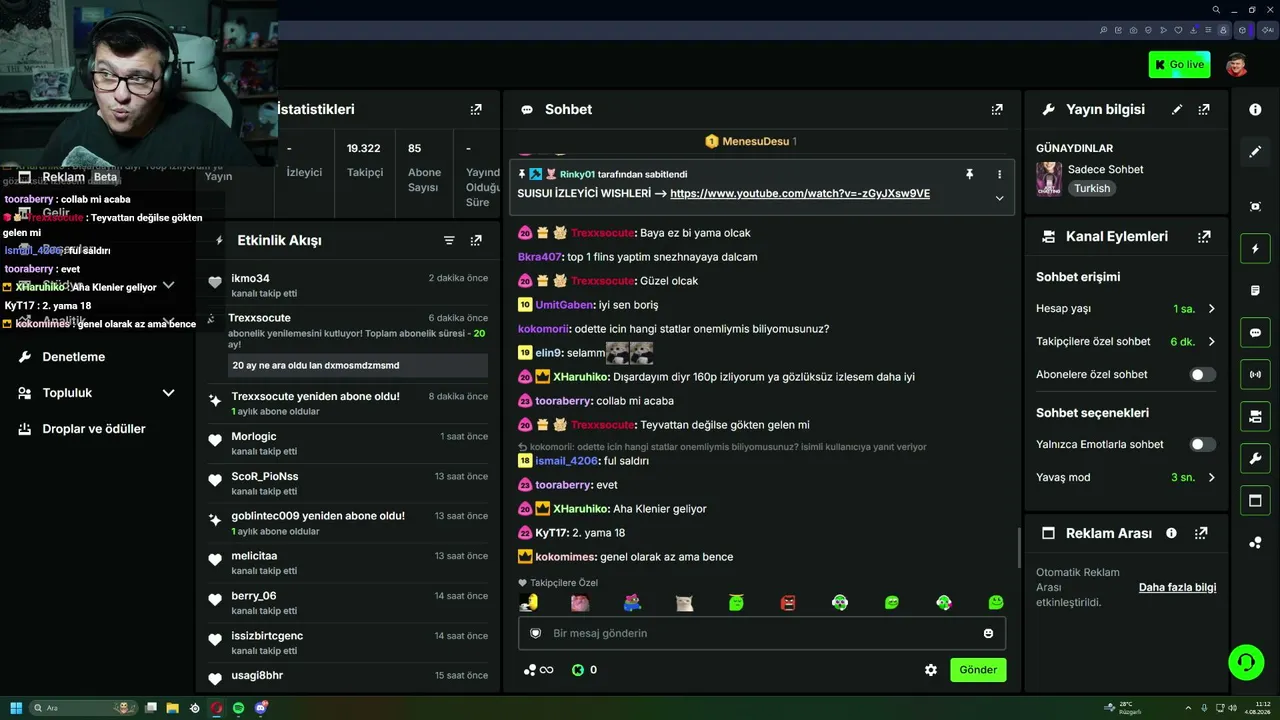Click the Turkish language tag

(x=1092, y=188)
